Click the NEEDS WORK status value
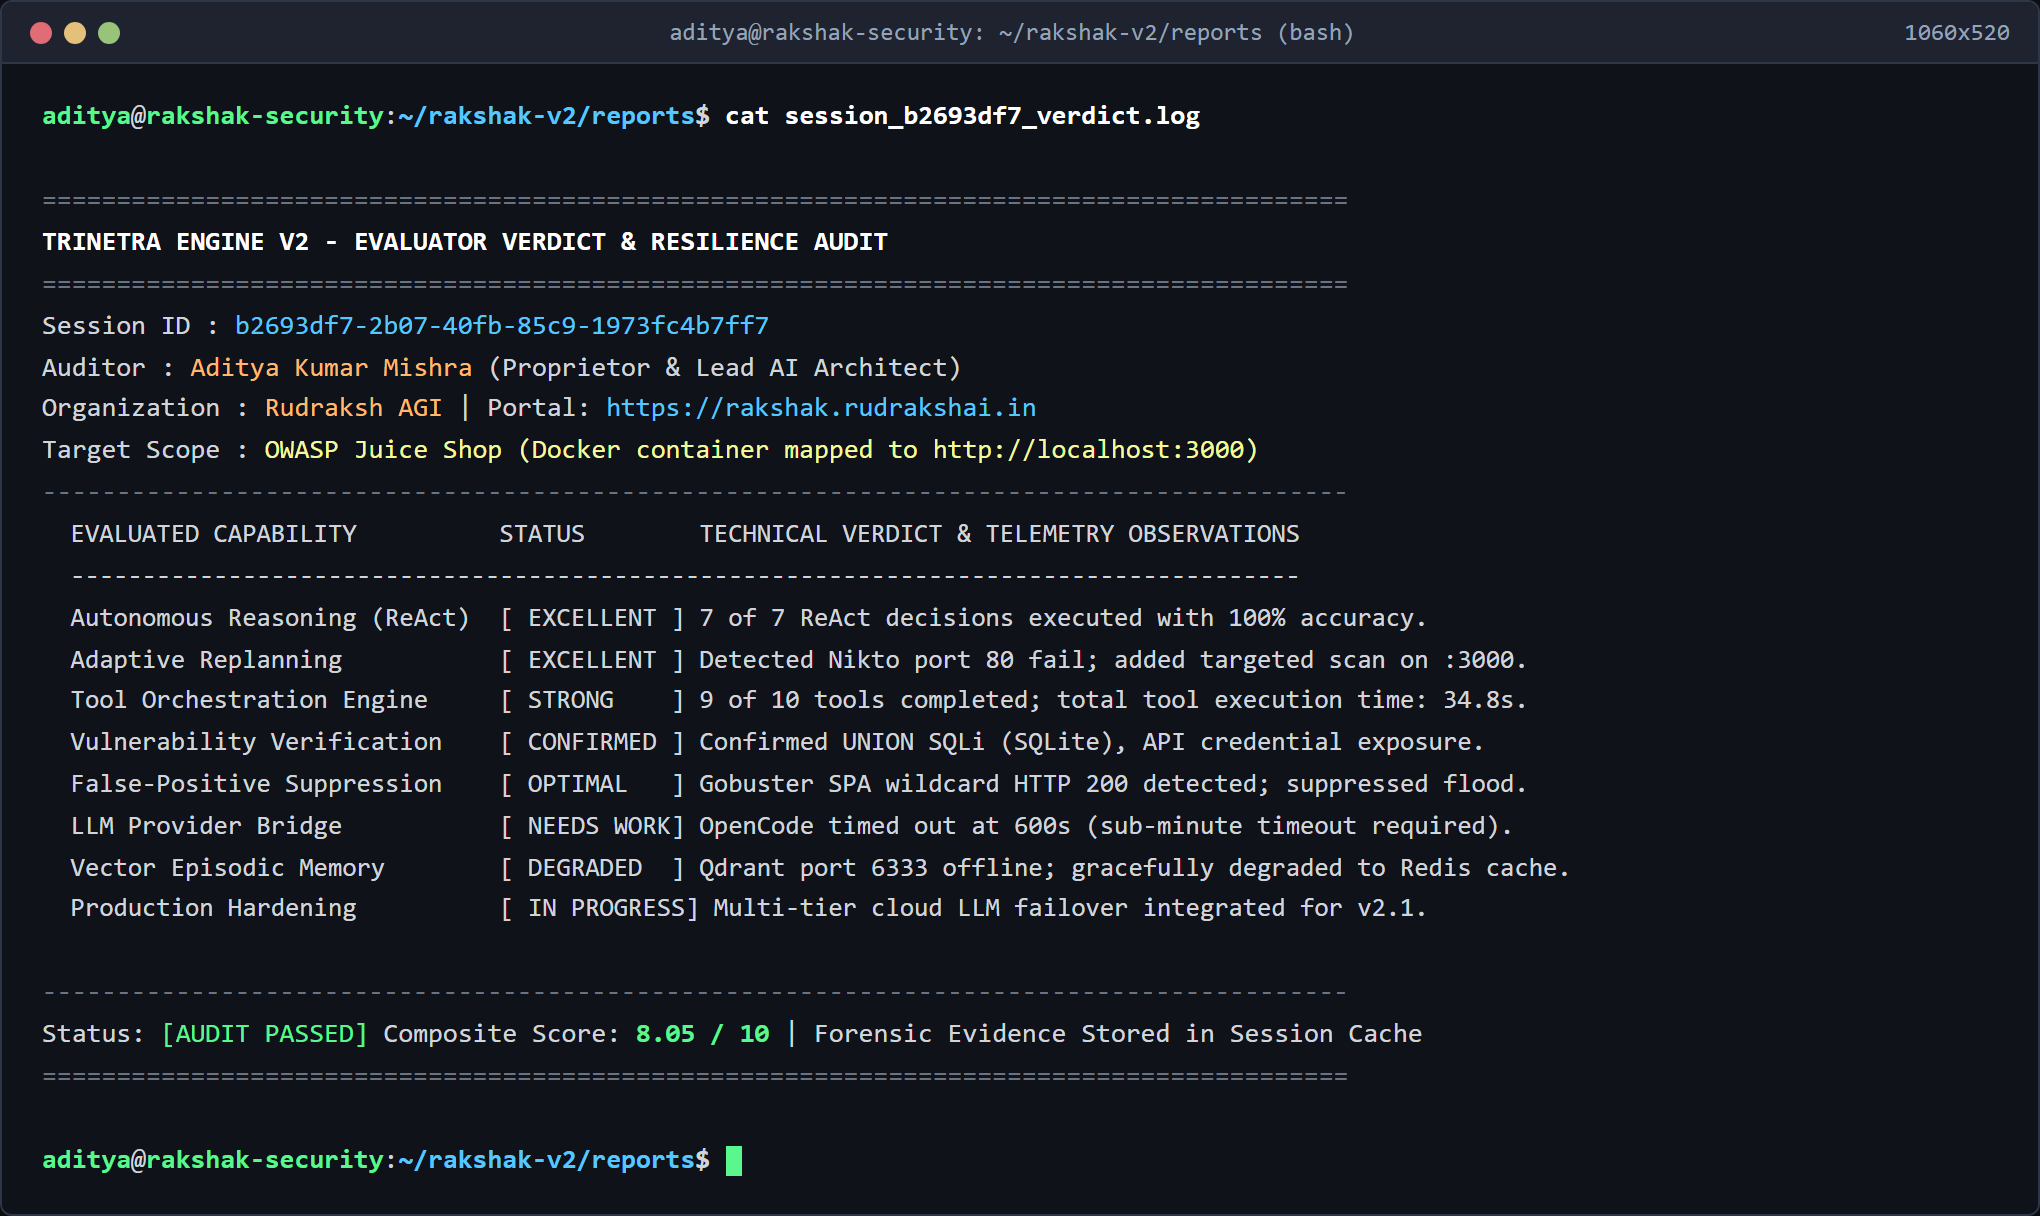Screen dimensions: 2040x1216 (599, 826)
